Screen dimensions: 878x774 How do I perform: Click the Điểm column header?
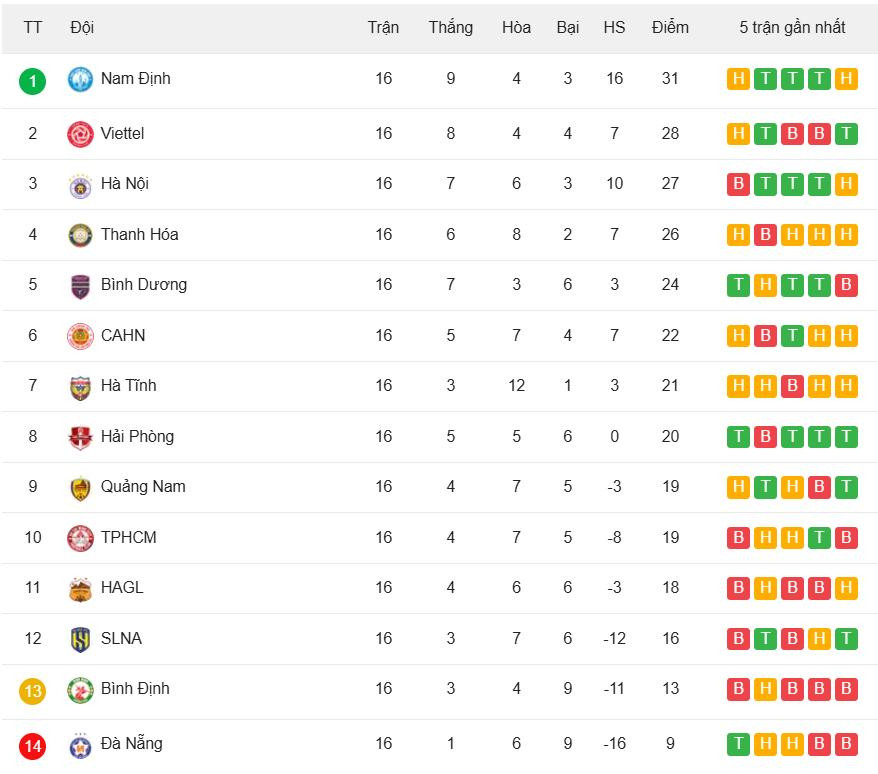[x=670, y=27]
